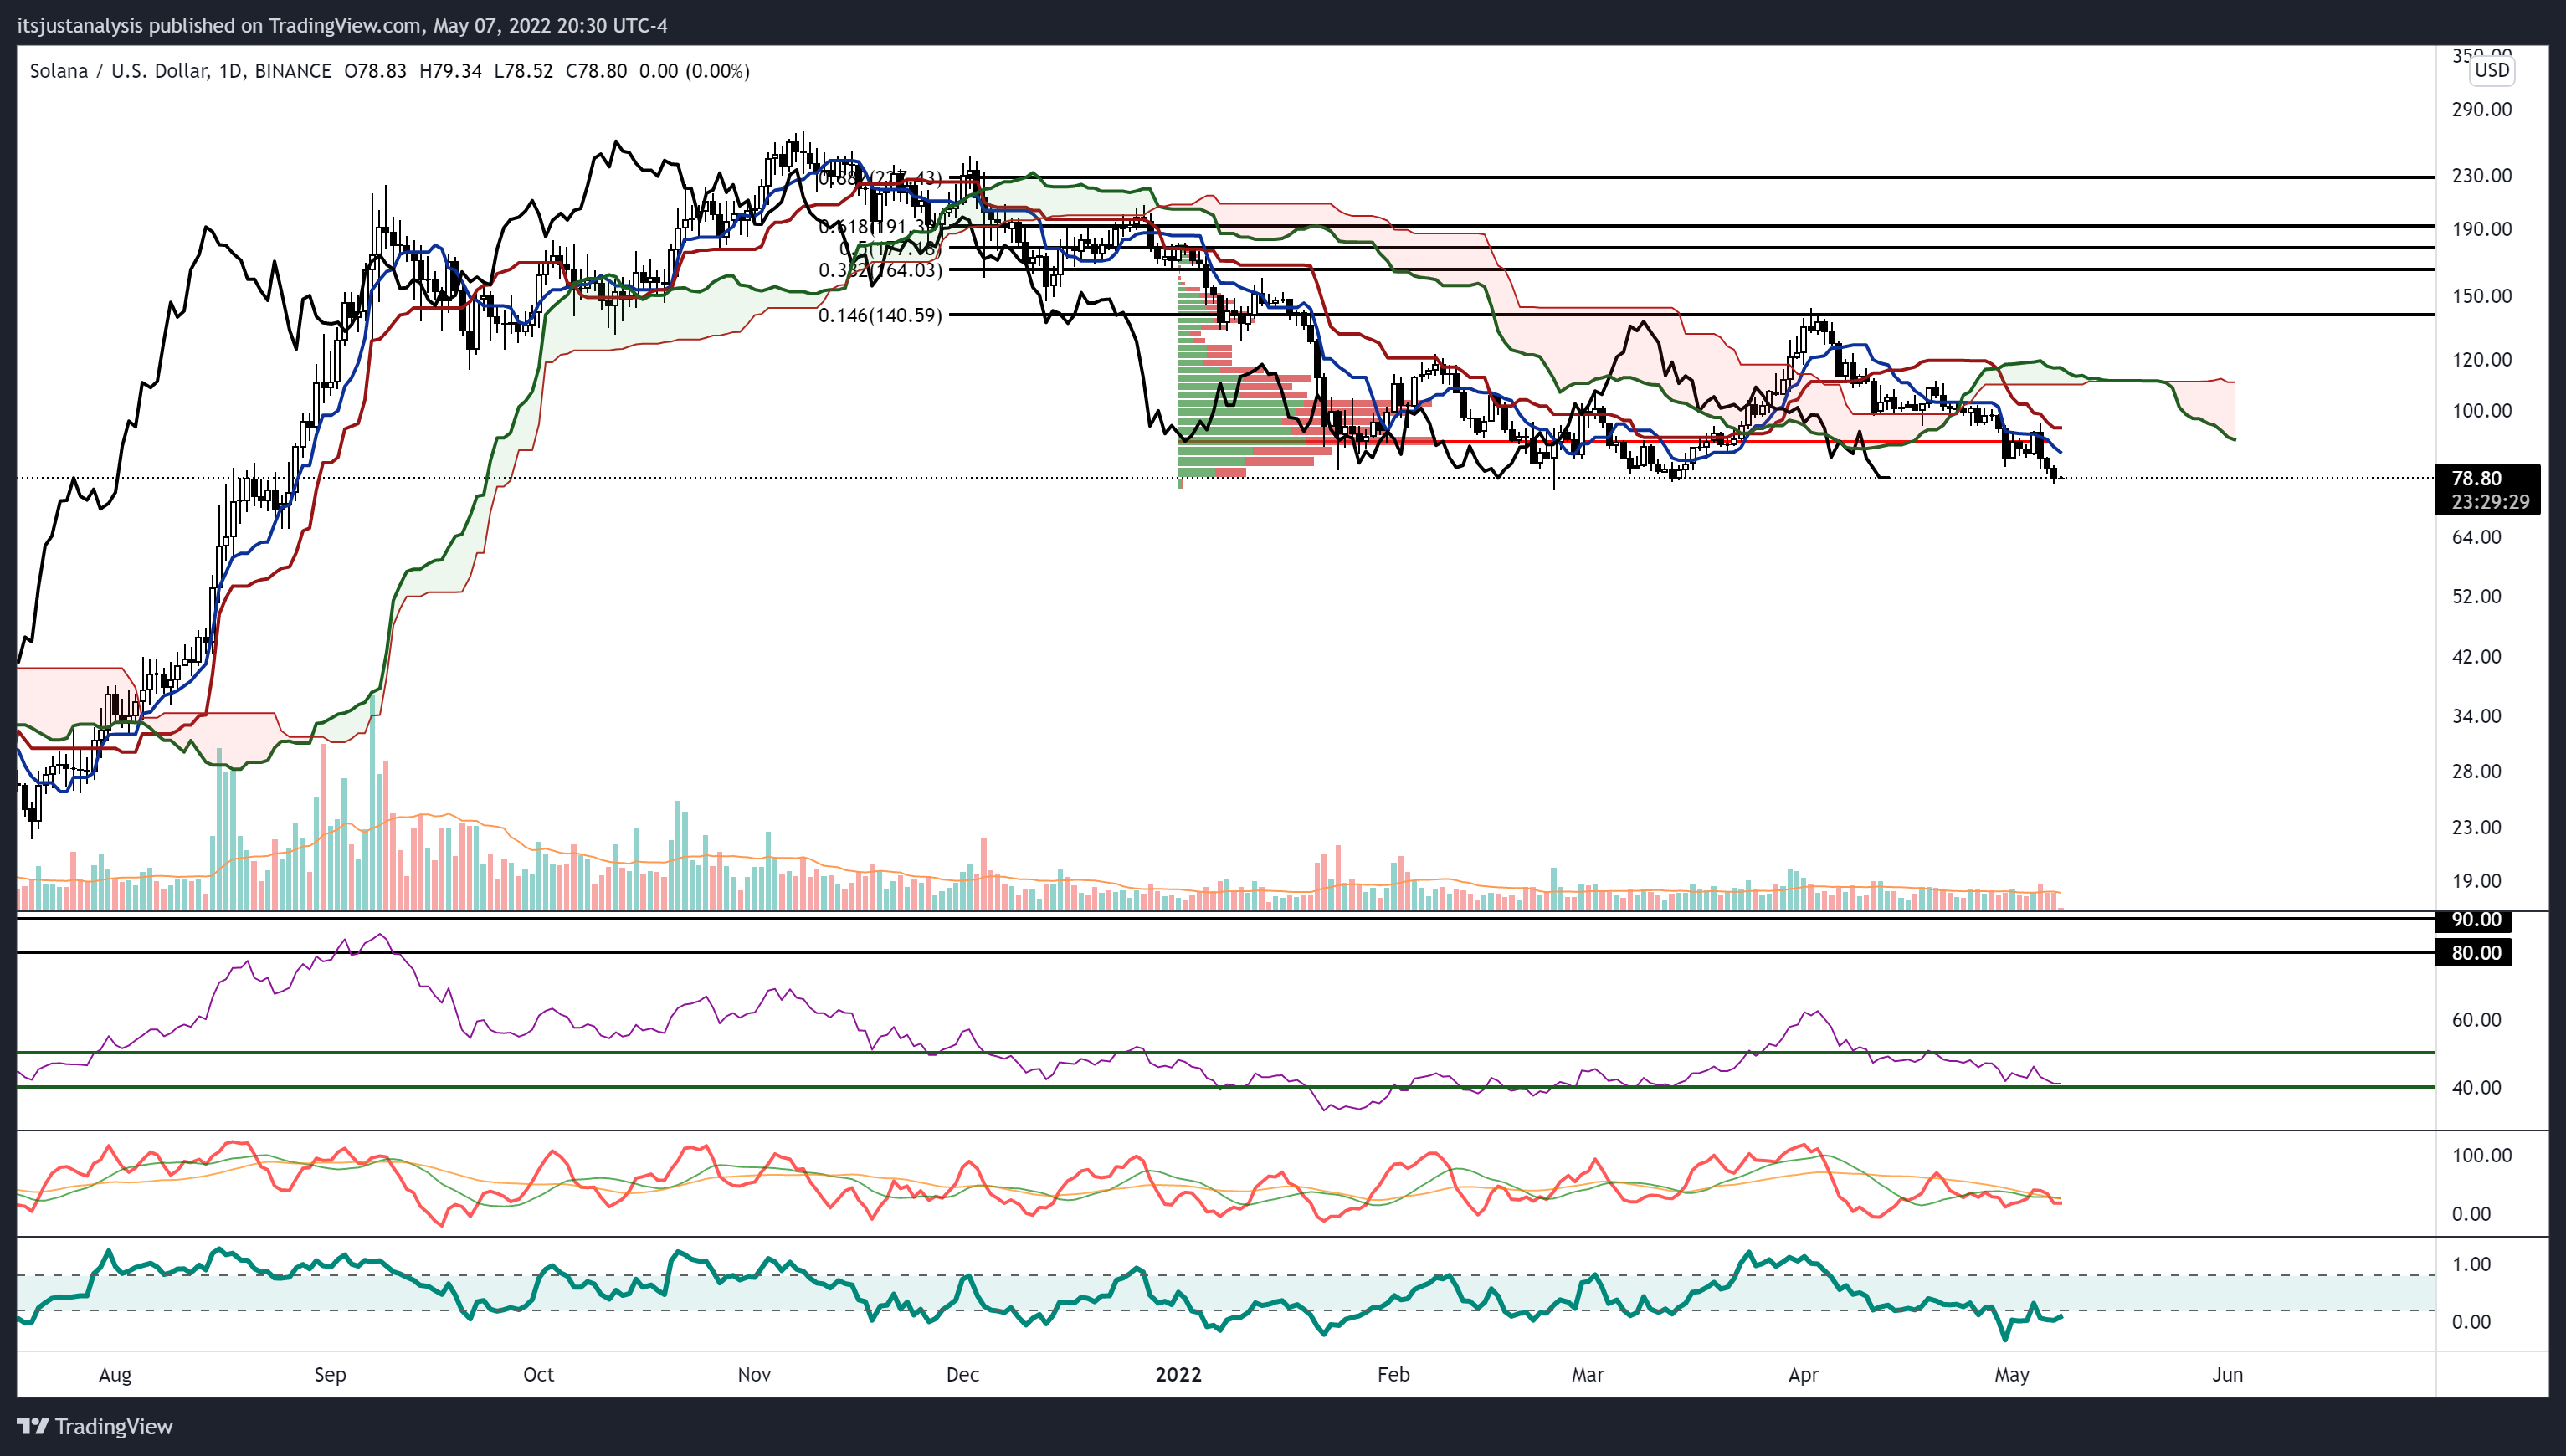
Task: Click the 2022 year marker on time axis
Action: point(1178,1374)
